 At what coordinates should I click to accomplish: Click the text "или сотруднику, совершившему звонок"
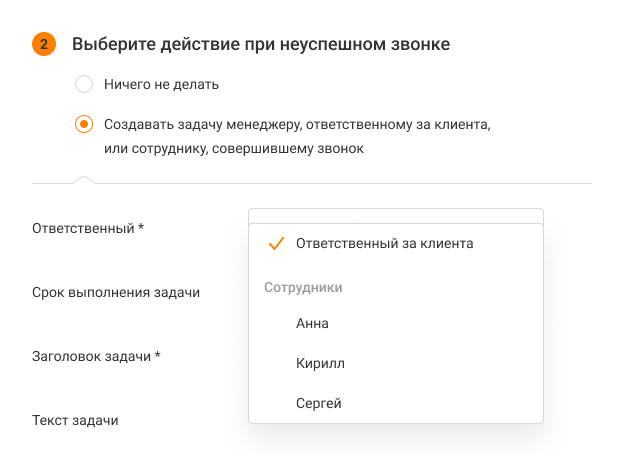tap(233, 149)
